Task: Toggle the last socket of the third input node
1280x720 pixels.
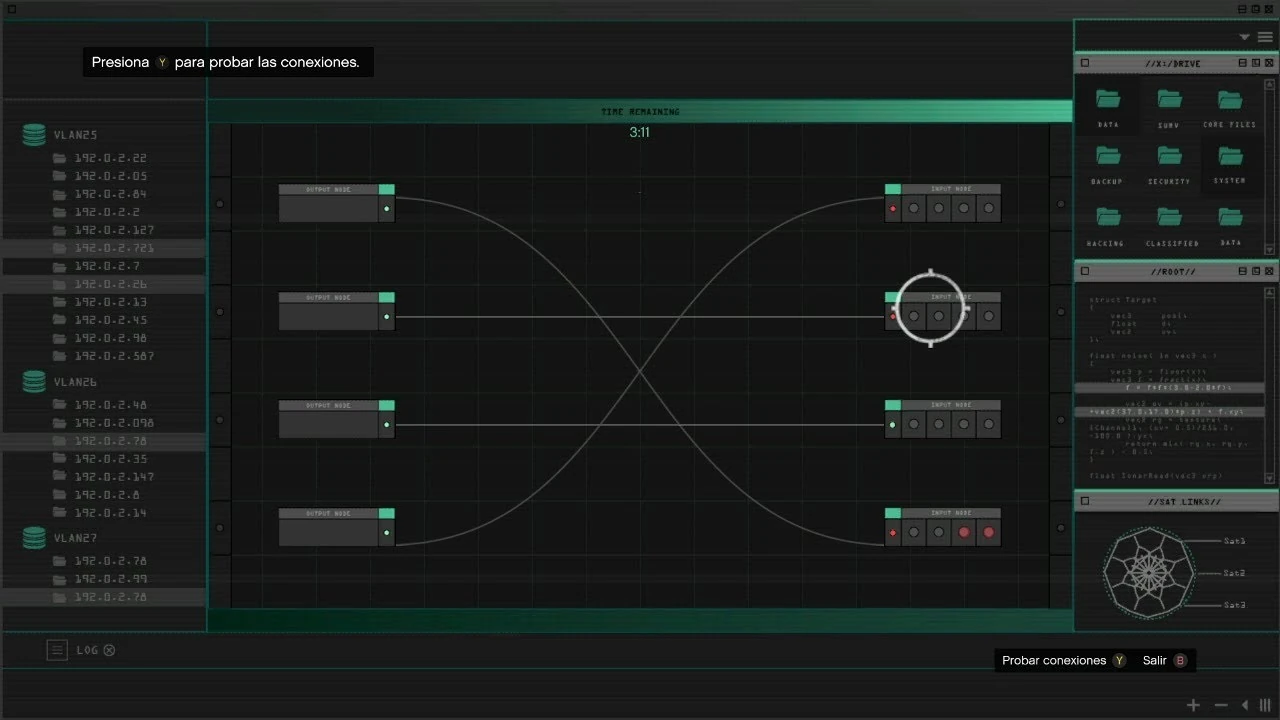Action: point(988,424)
